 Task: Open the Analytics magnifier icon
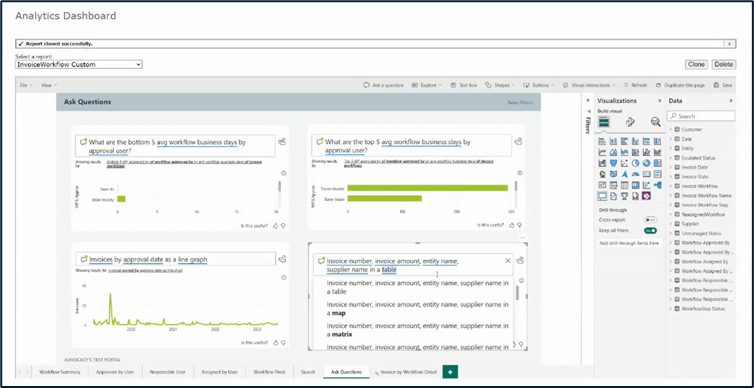[655, 122]
